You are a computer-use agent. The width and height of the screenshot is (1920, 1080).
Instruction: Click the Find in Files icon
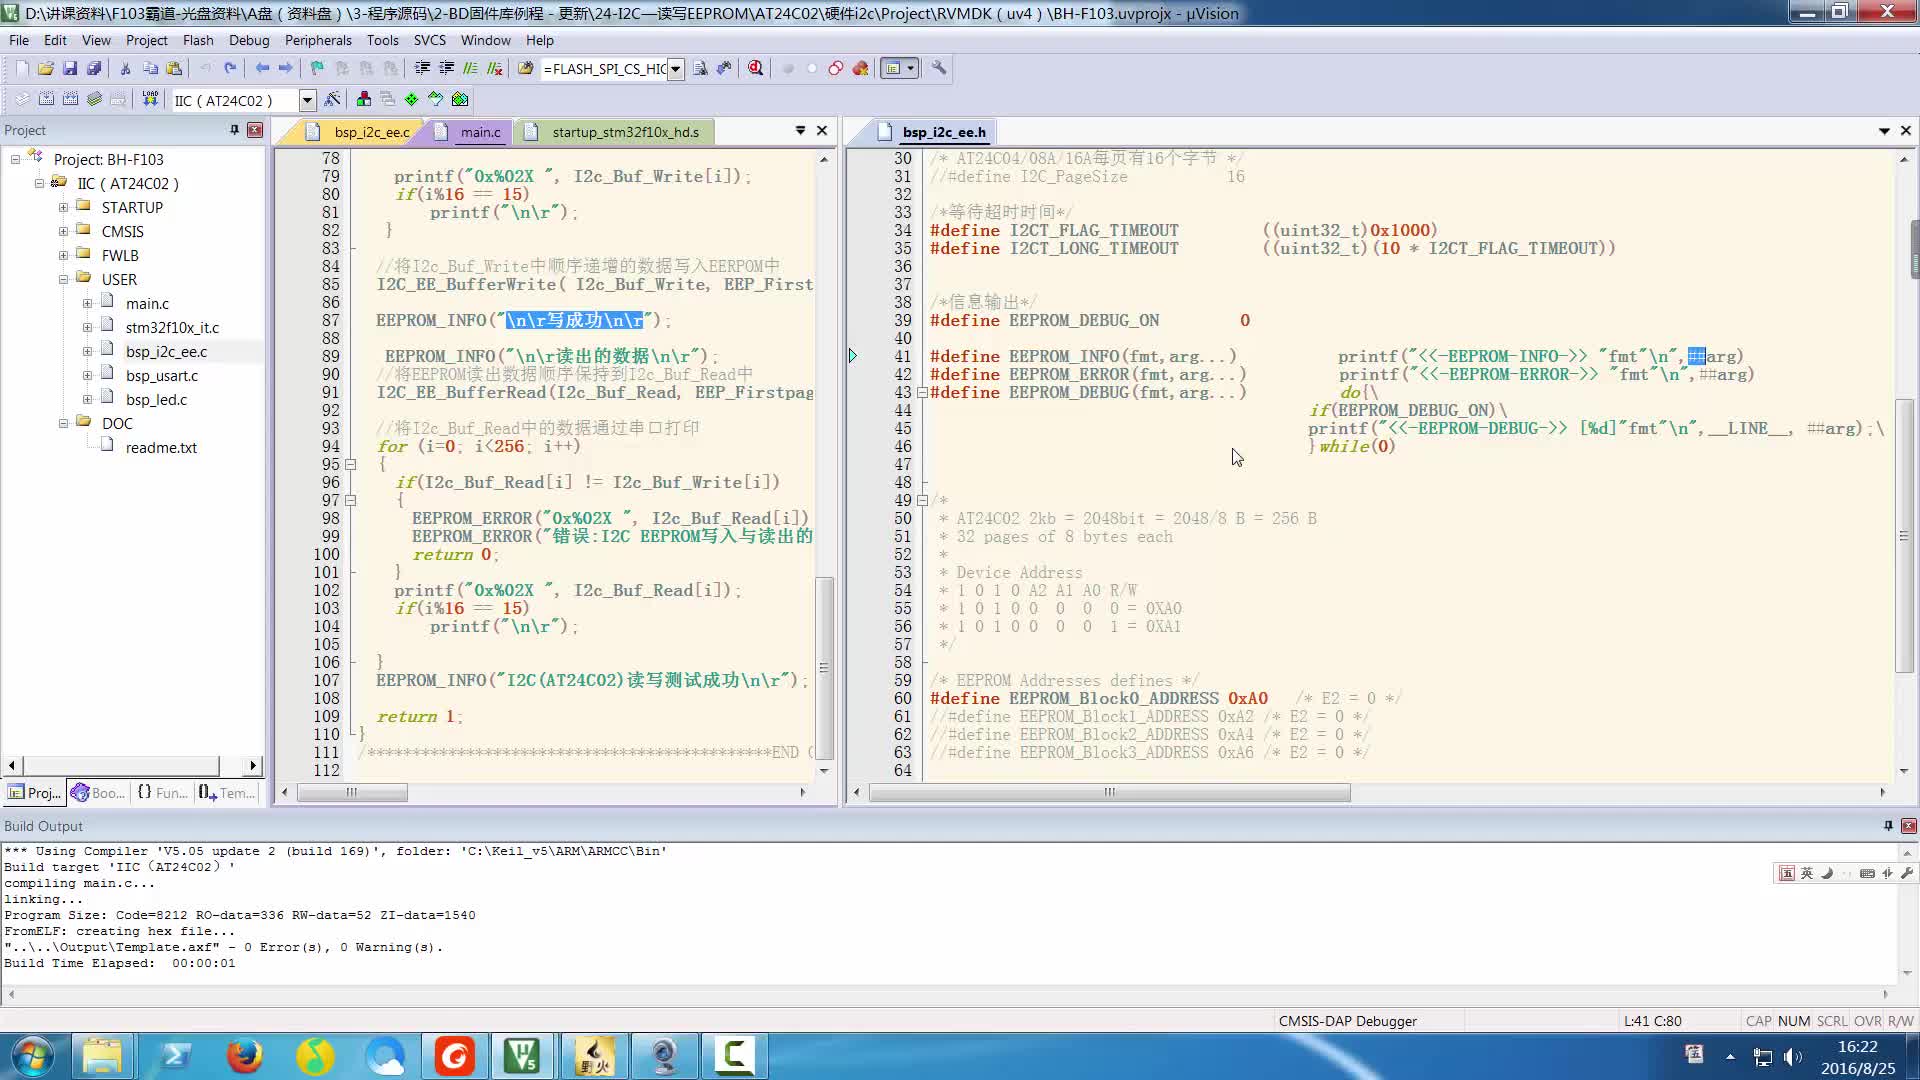[x=525, y=68]
